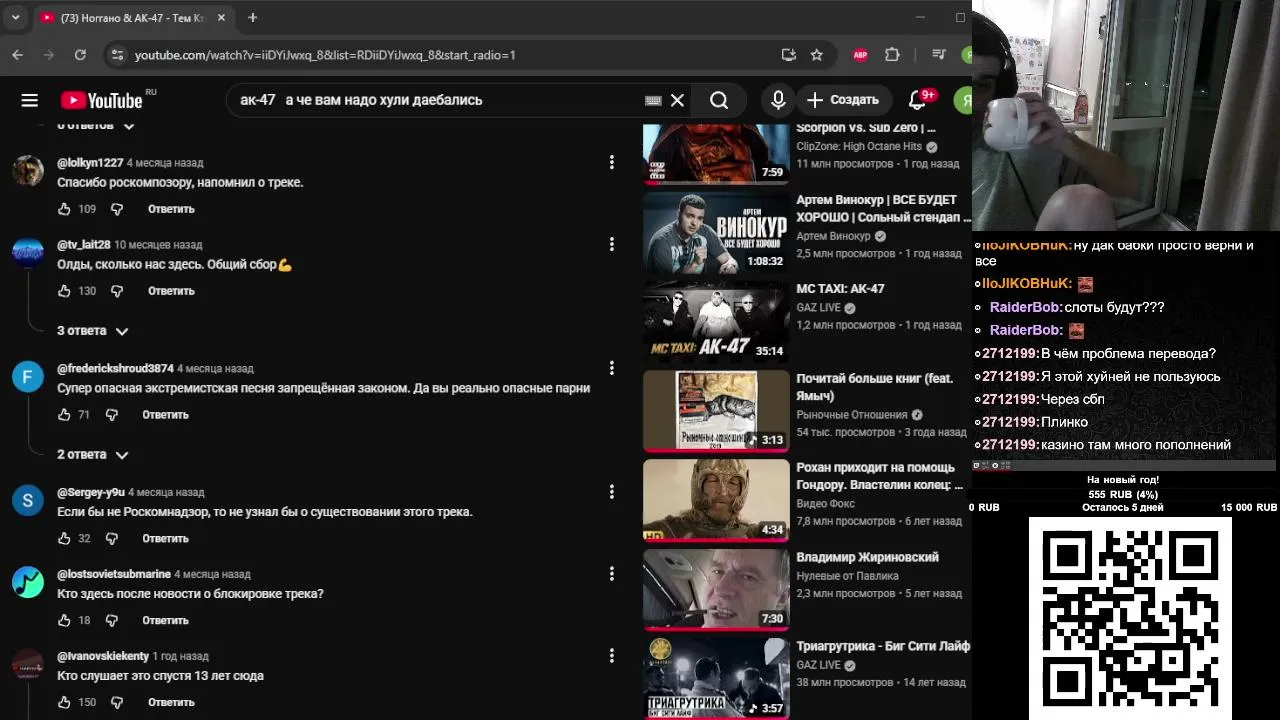Like the comment by @tv_lait28
The height and width of the screenshot is (720, 1280).
[64, 291]
